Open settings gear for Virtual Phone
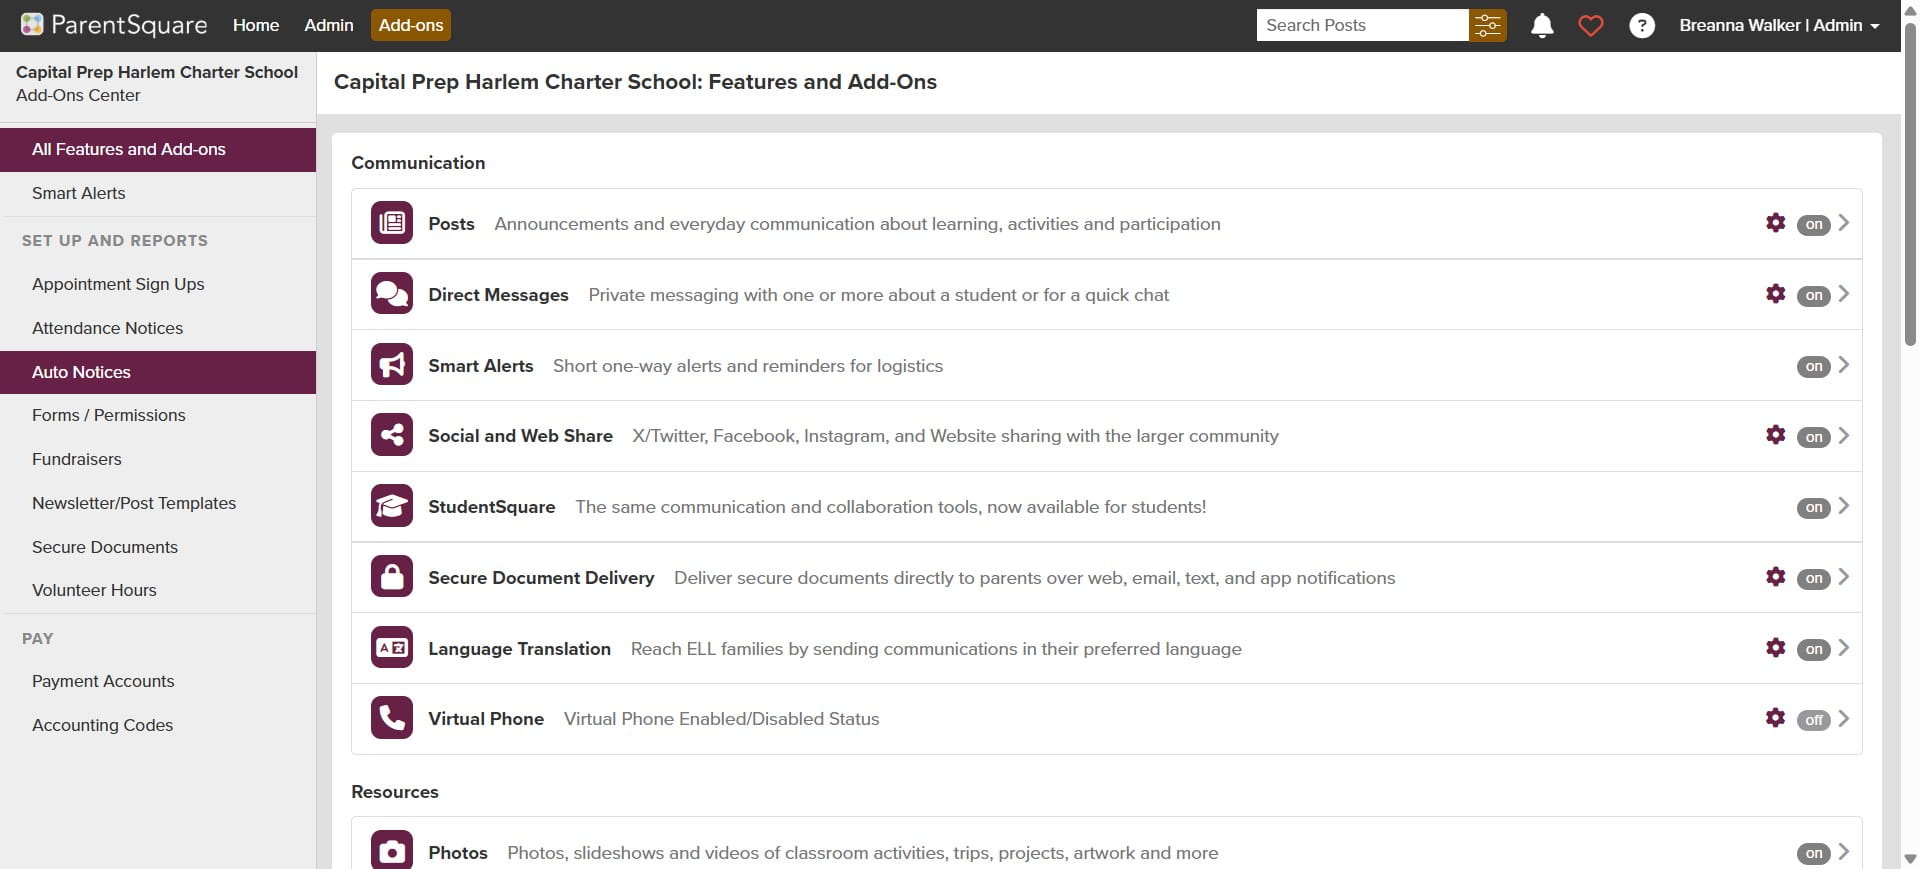This screenshot has width=1920, height=869. click(x=1775, y=718)
